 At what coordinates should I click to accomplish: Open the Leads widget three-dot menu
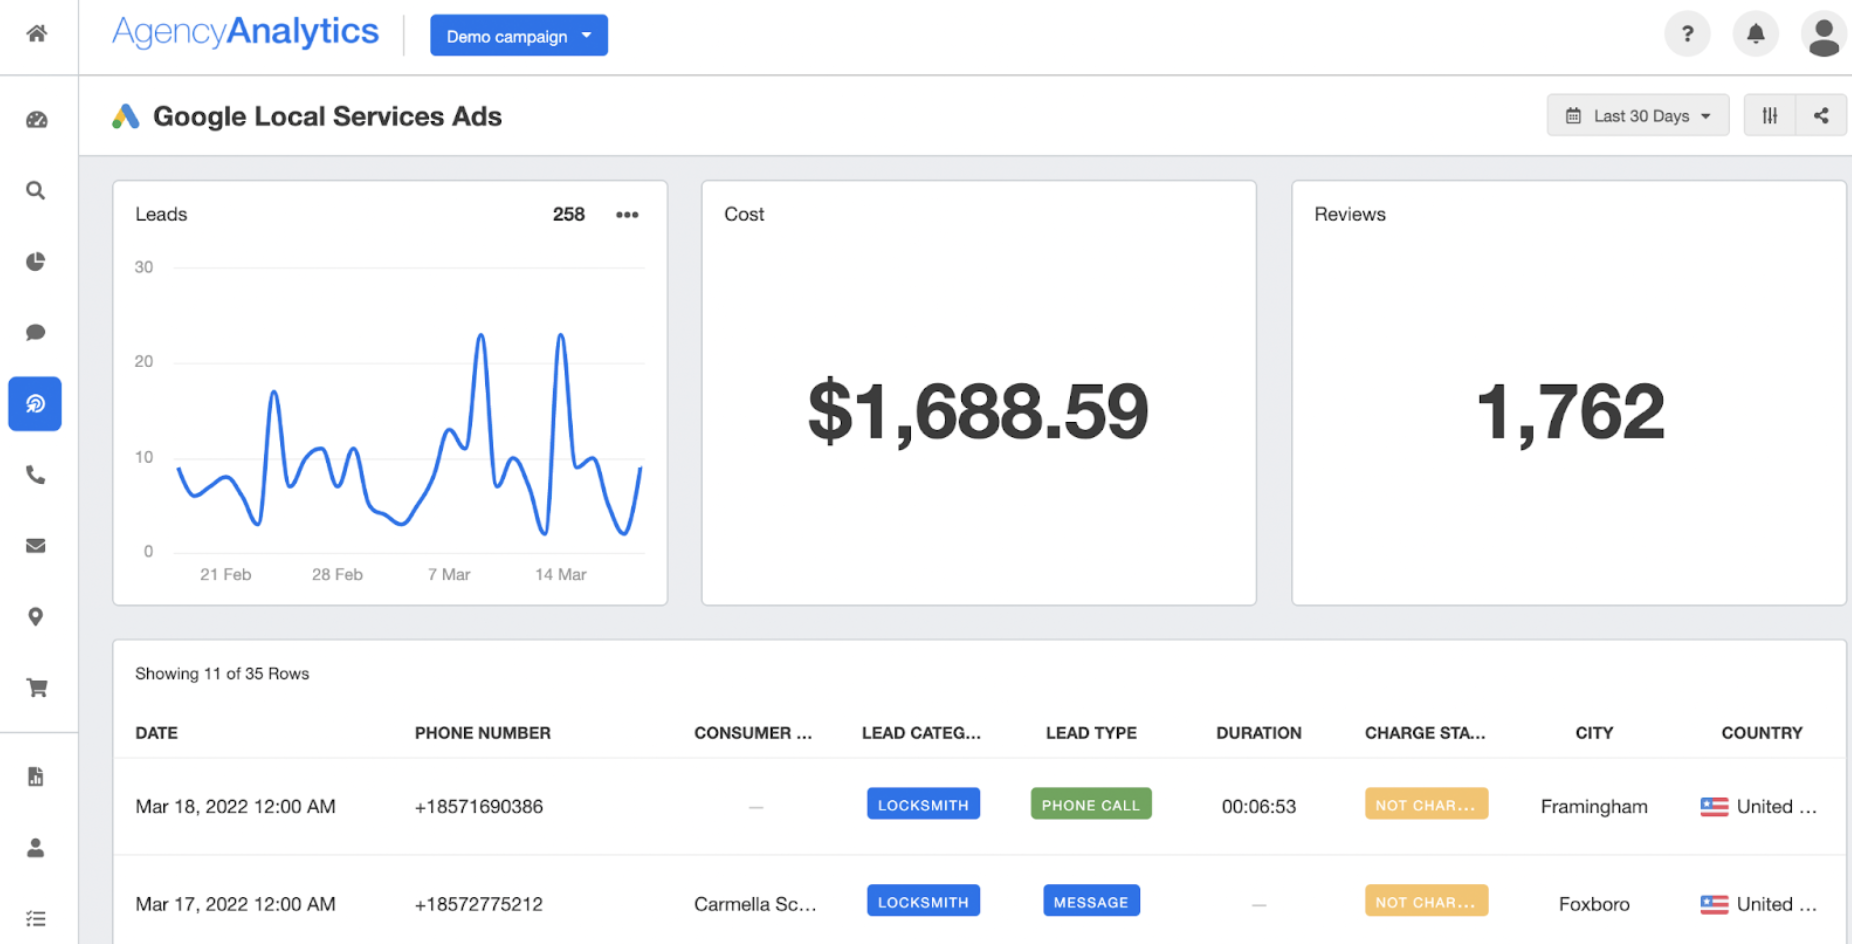[627, 215]
